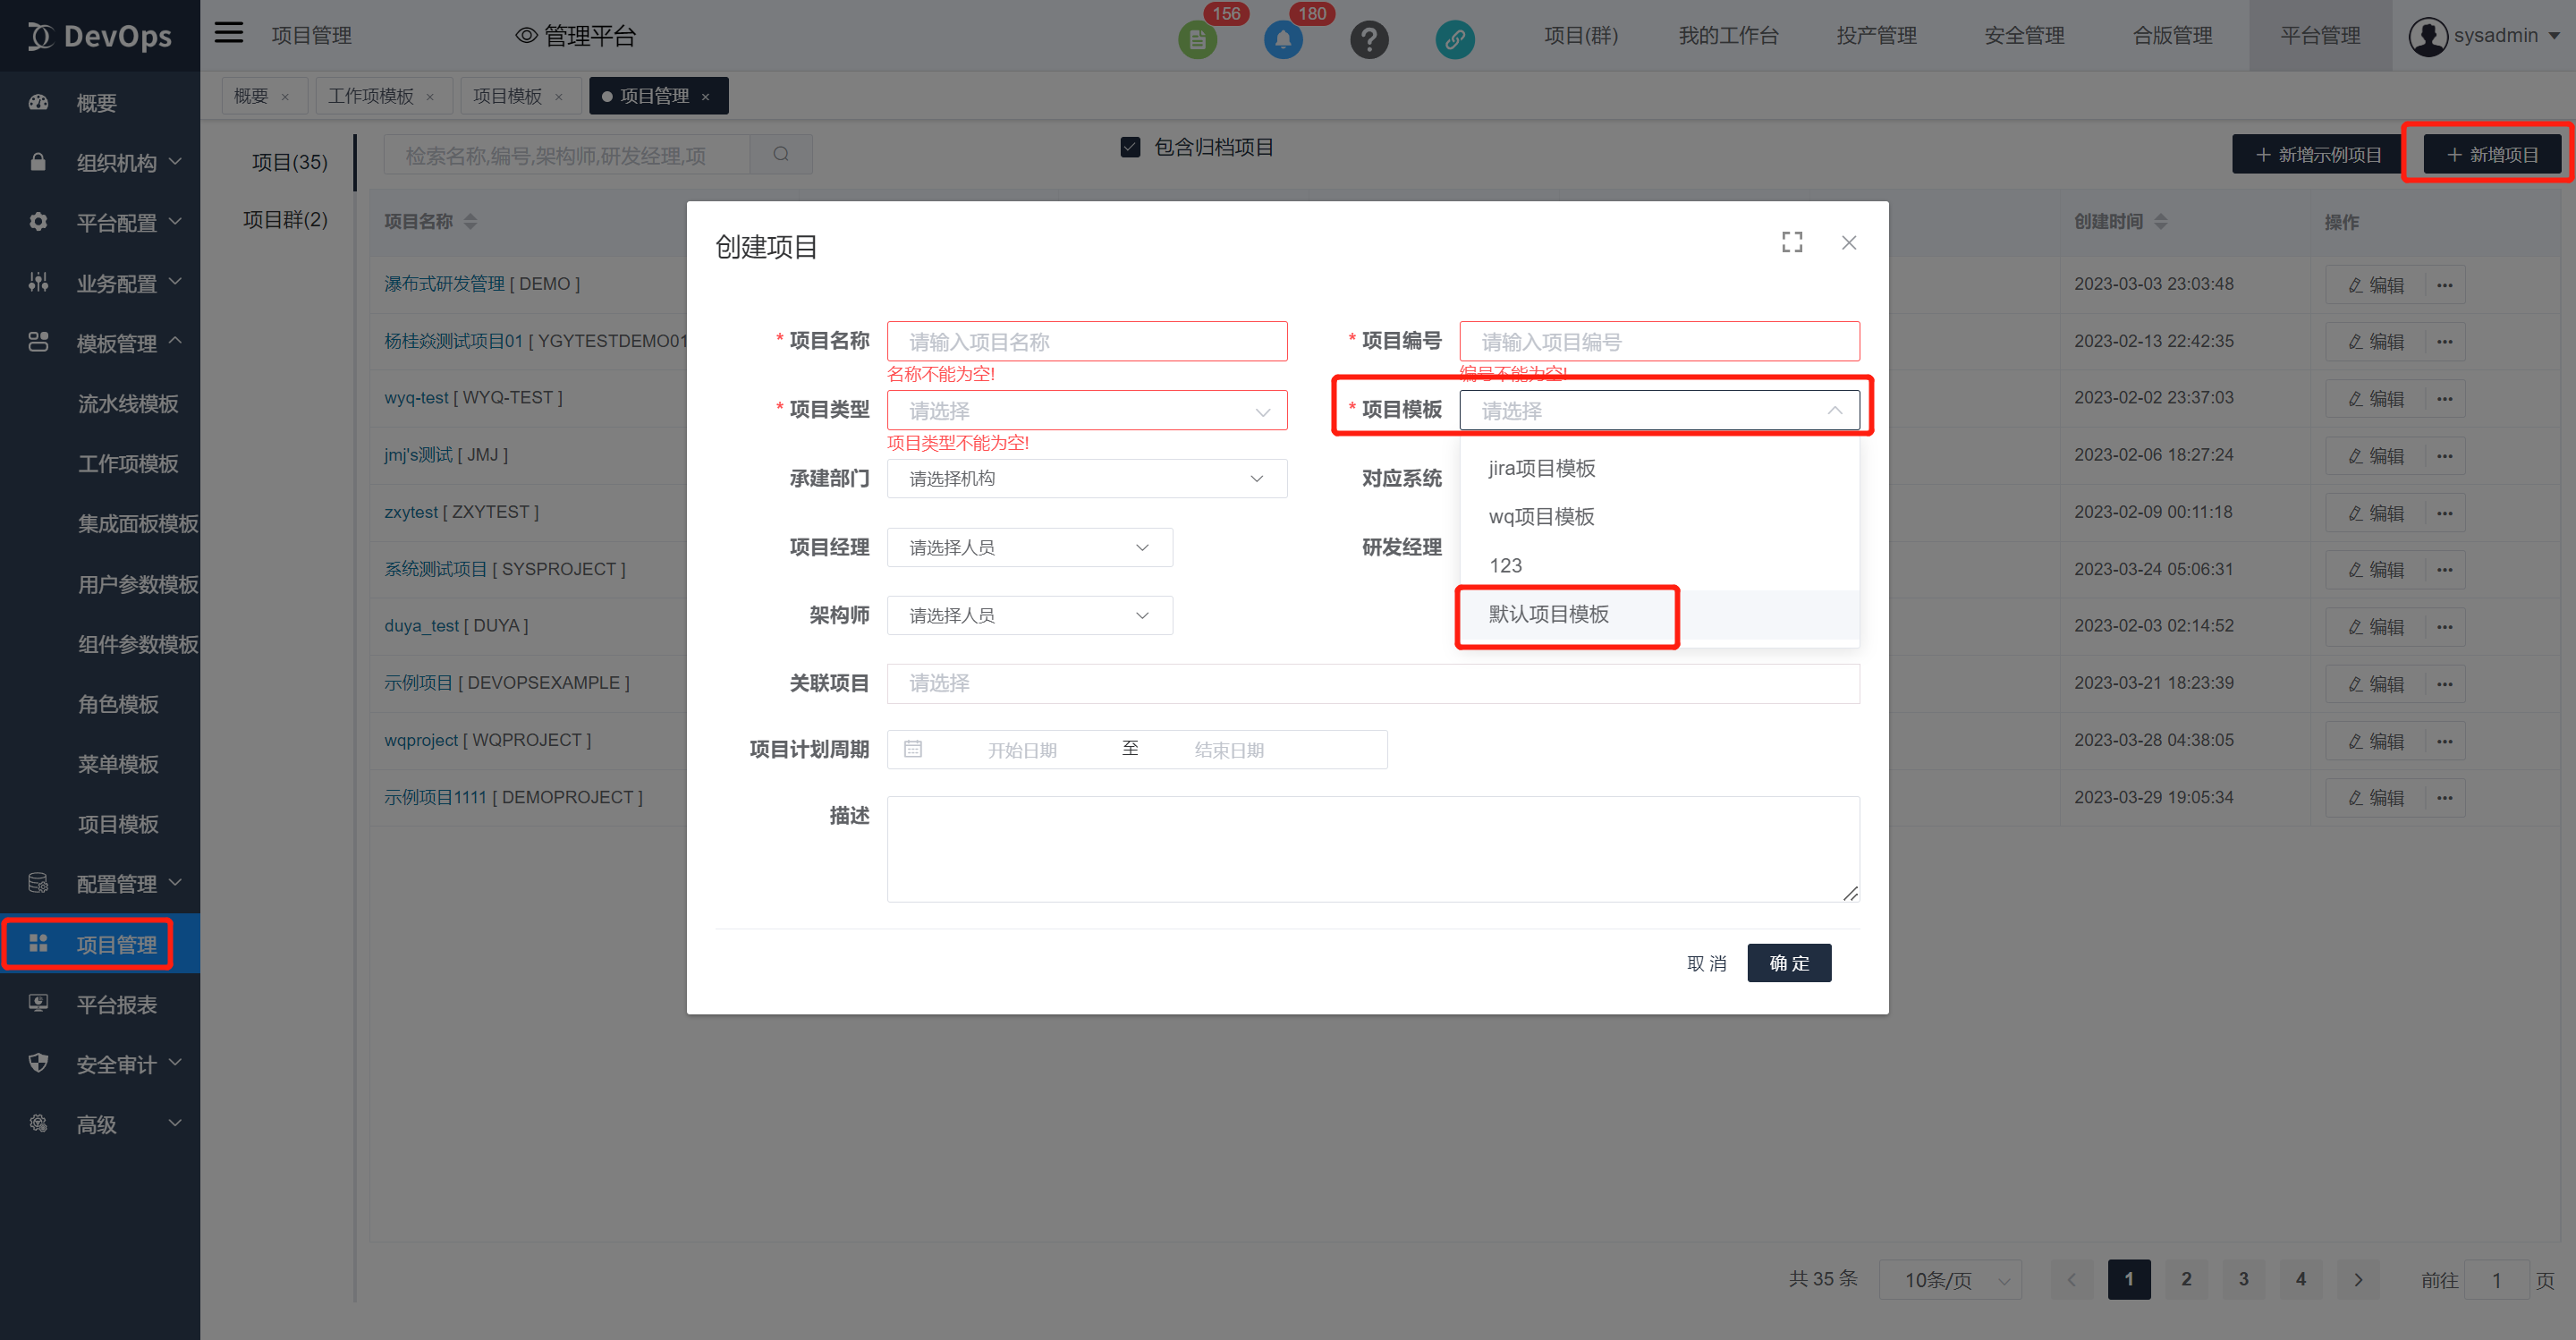Click the fullscreen expand icon in the dialog
This screenshot has height=1340, width=2576.
point(1791,242)
